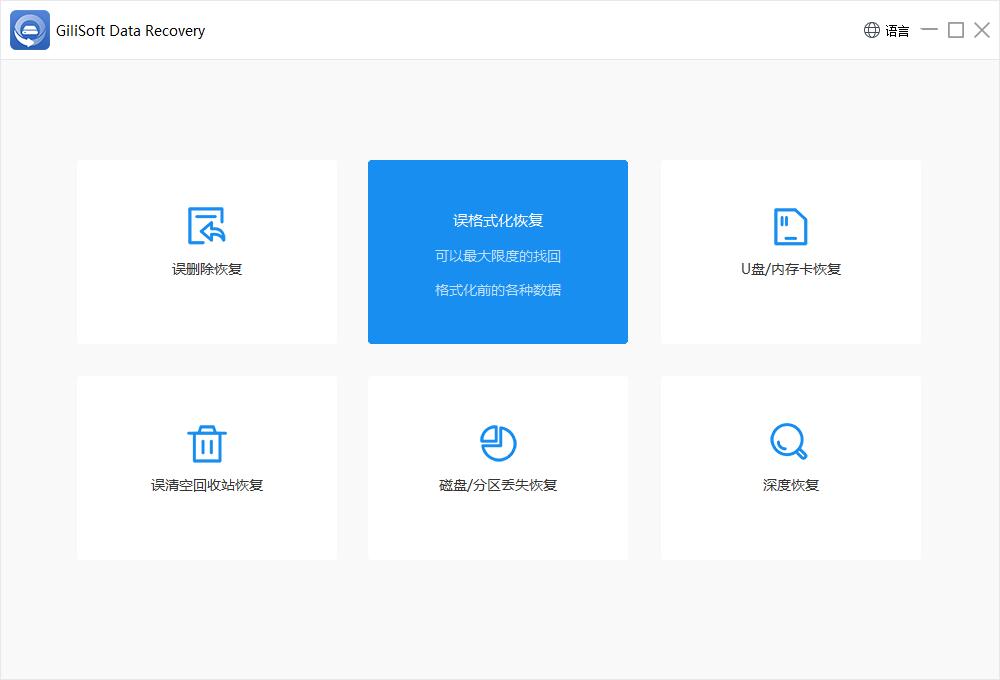The width and height of the screenshot is (1000, 680).
Task: Open the highlighted 误格式化恢复 card title
Action: [x=498, y=220]
